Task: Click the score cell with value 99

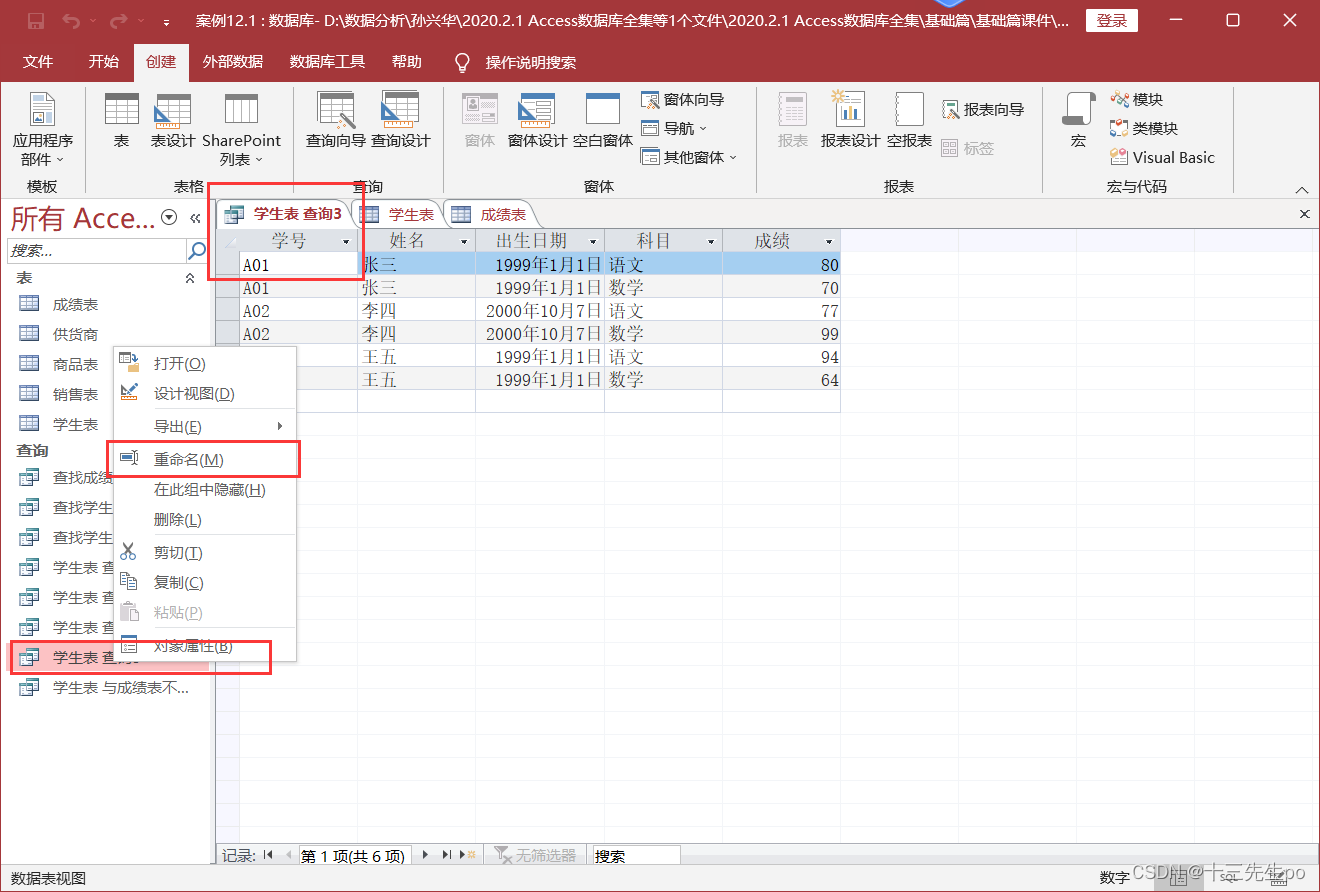Action: pyautogui.click(x=781, y=334)
